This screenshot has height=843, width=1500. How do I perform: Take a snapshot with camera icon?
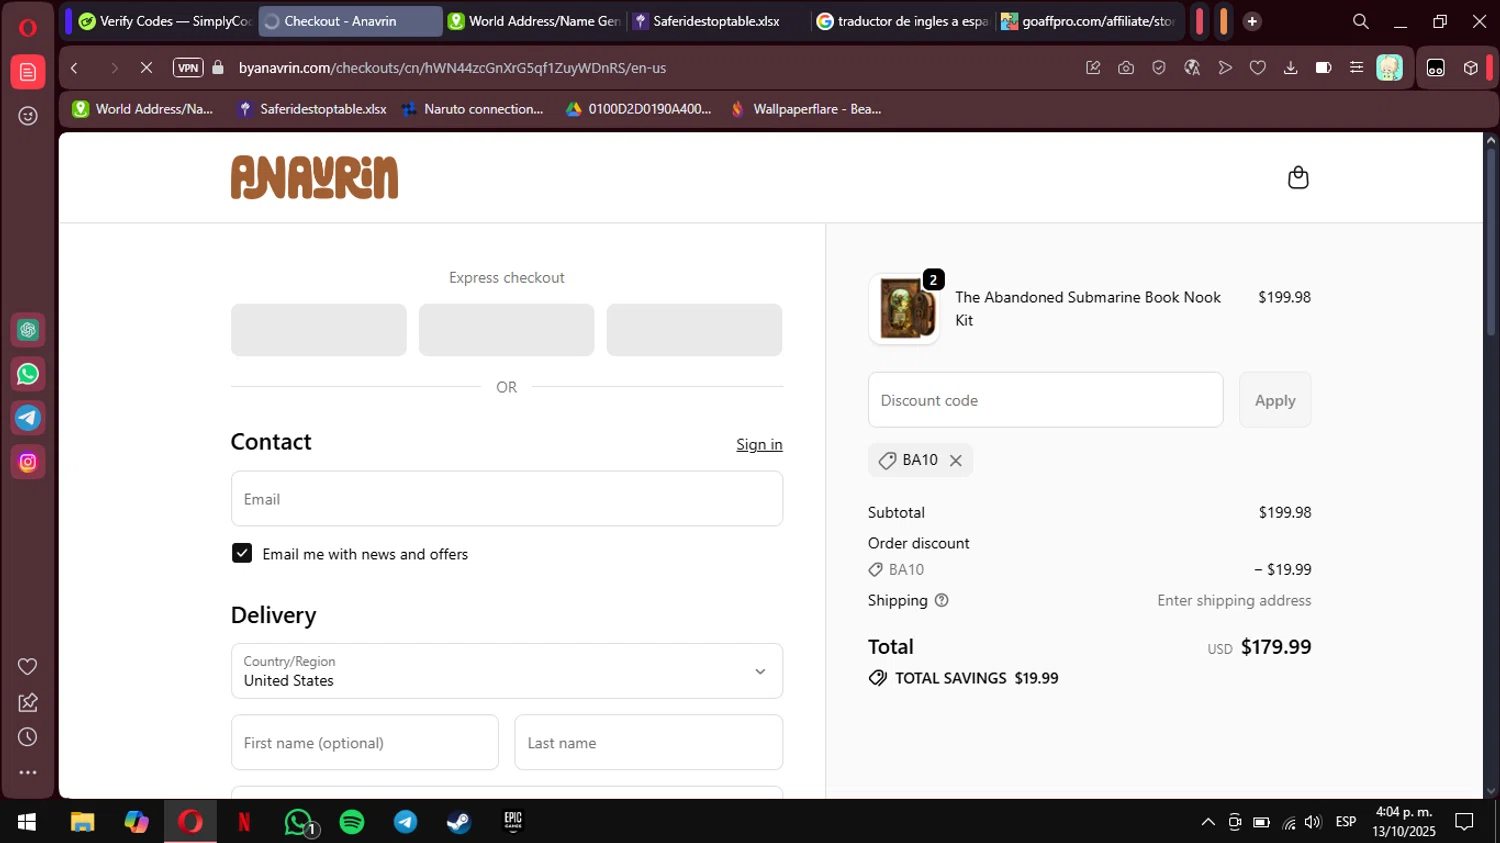click(x=1126, y=68)
